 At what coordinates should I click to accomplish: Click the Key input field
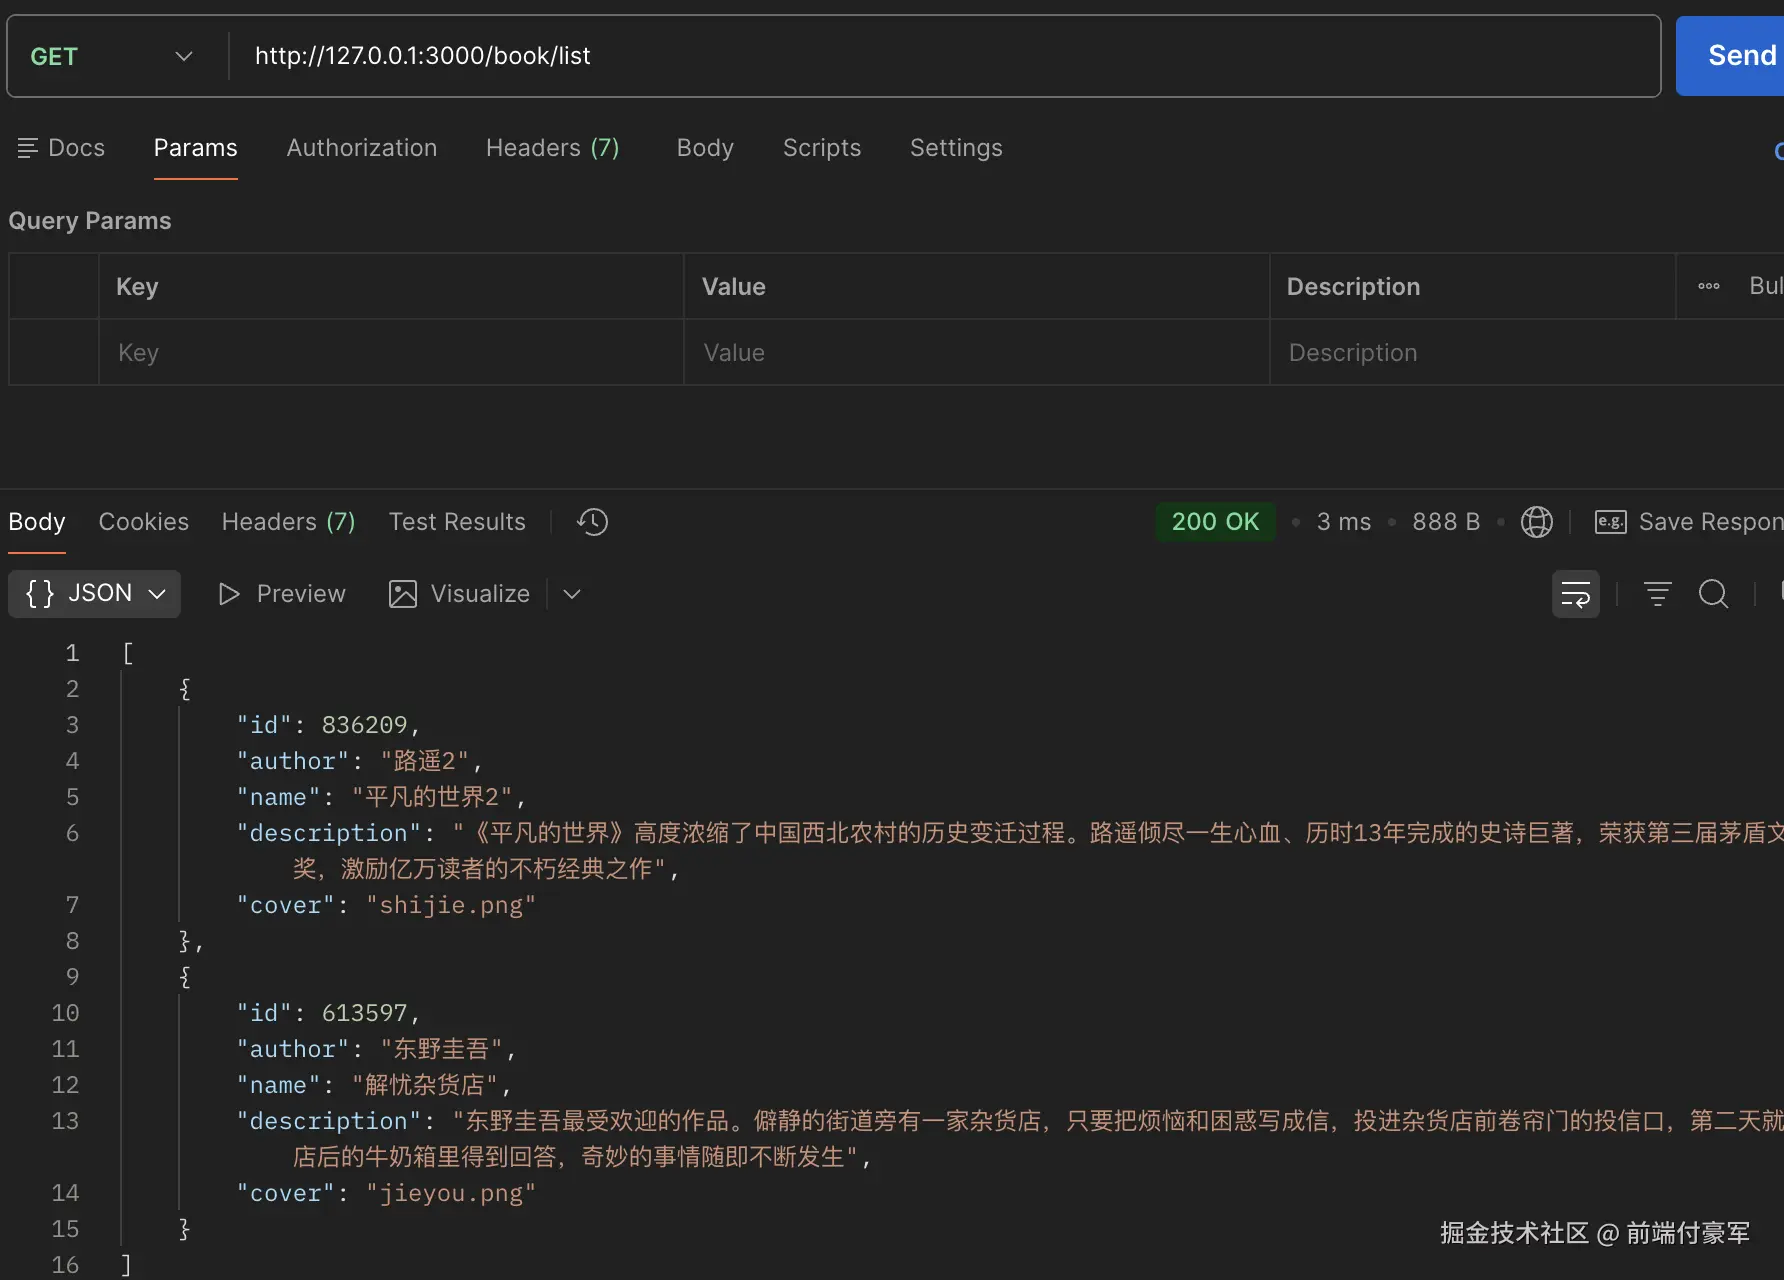point(391,353)
